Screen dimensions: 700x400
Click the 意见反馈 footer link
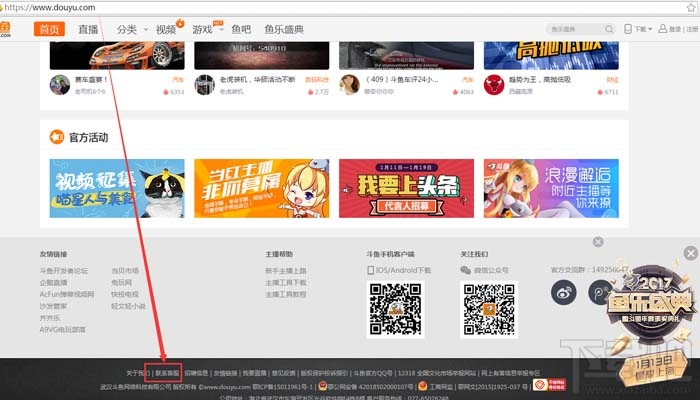coord(283,373)
